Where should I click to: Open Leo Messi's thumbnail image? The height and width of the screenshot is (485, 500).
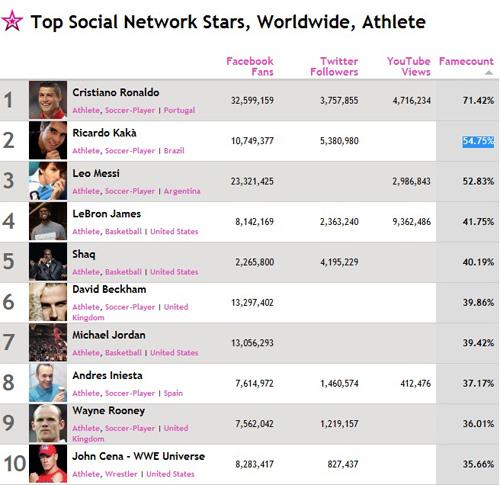pyautogui.click(x=48, y=181)
